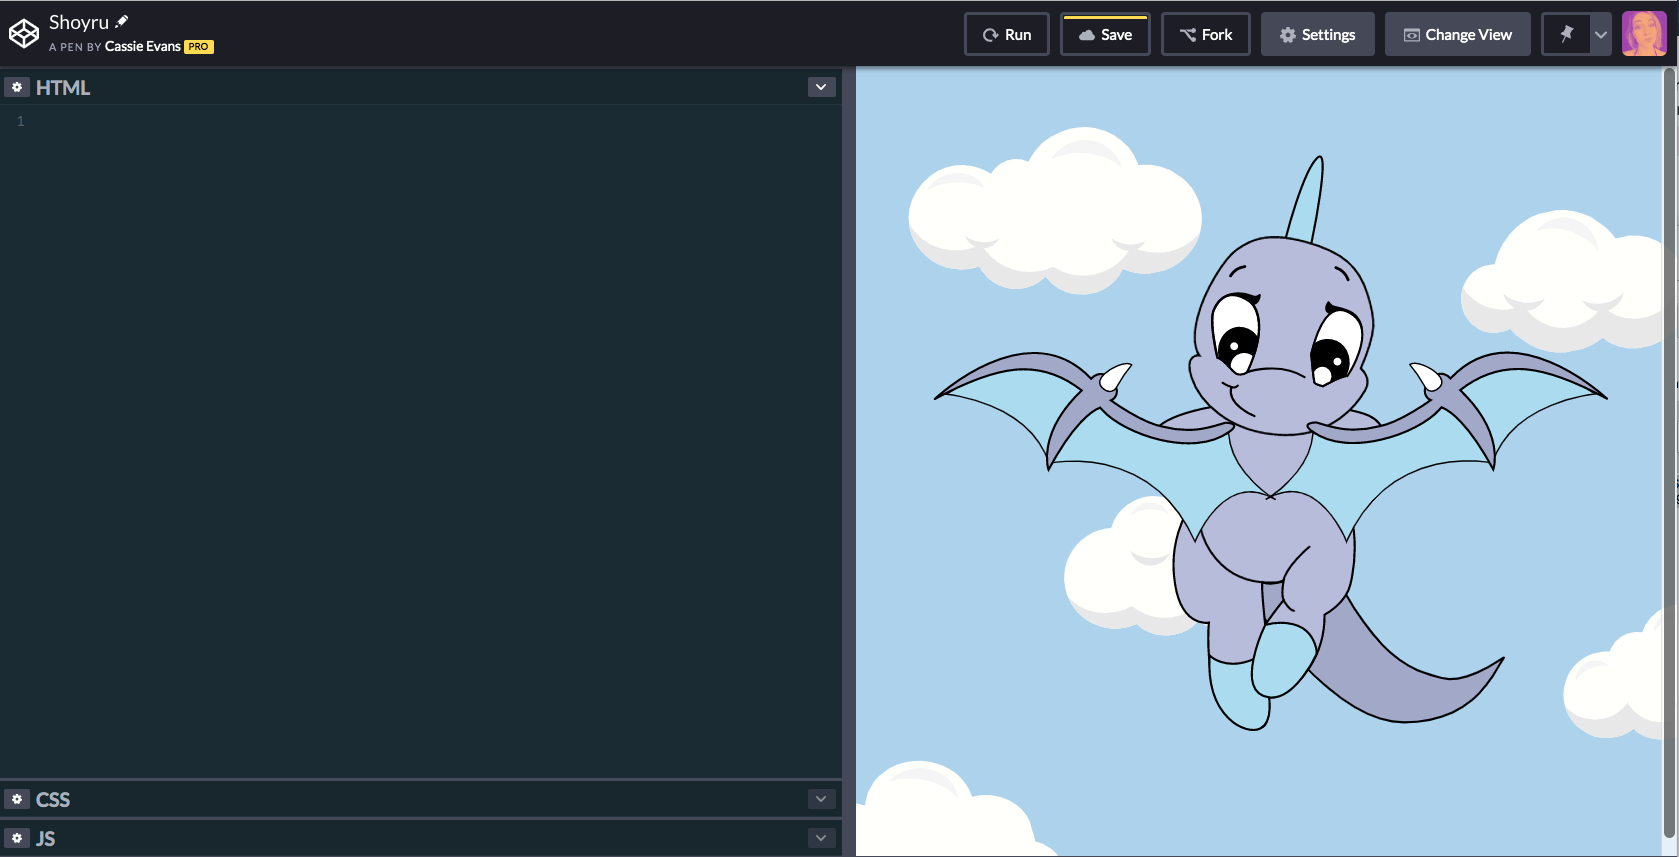Click the PRO badge

199,46
